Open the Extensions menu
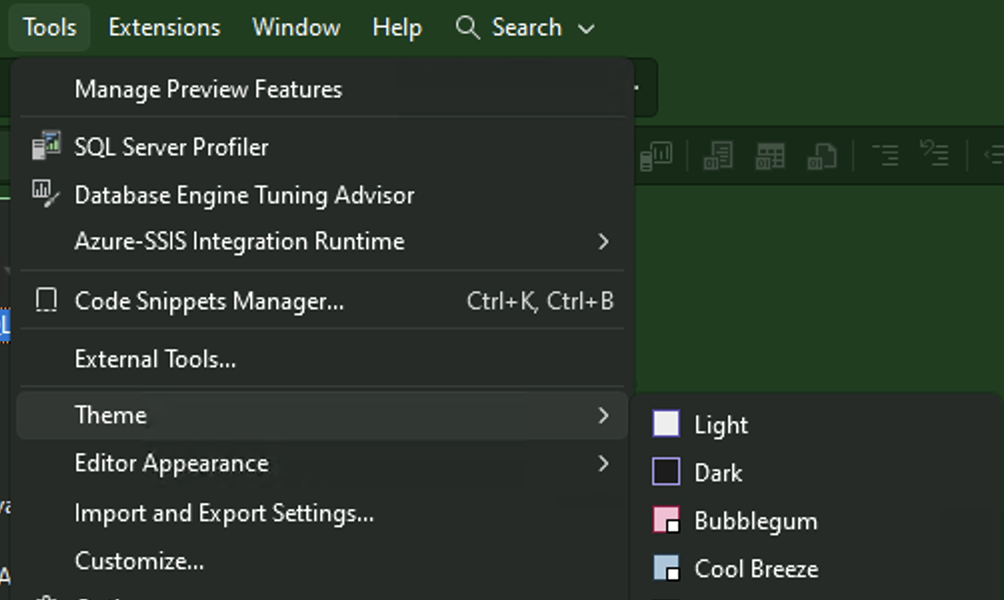 164,27
